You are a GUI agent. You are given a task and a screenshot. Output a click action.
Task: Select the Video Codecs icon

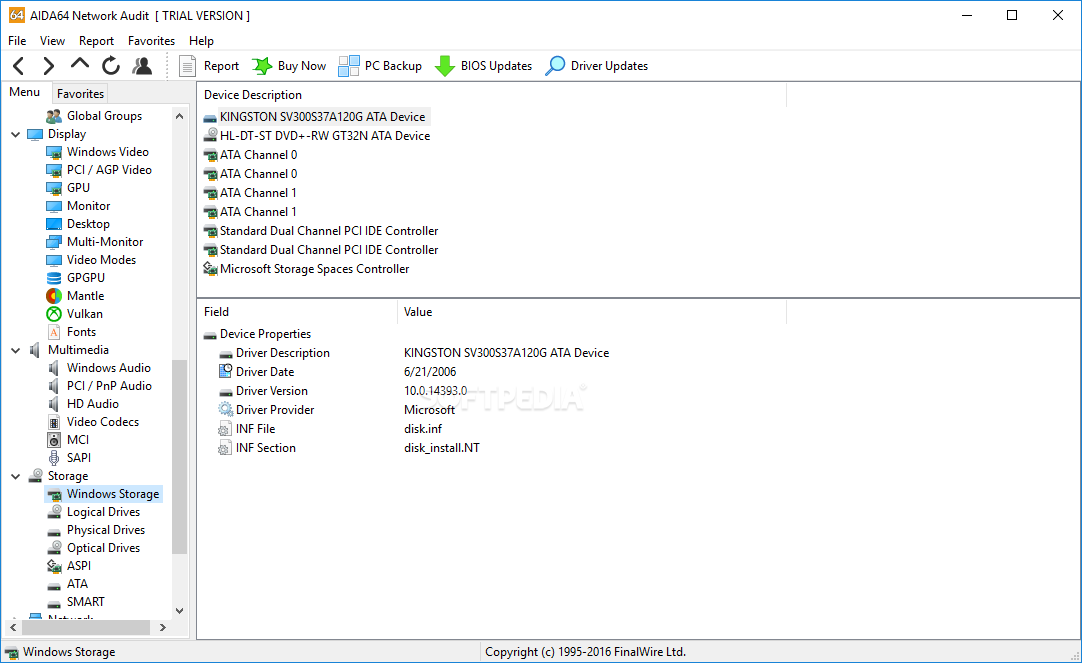pos(54,422)
